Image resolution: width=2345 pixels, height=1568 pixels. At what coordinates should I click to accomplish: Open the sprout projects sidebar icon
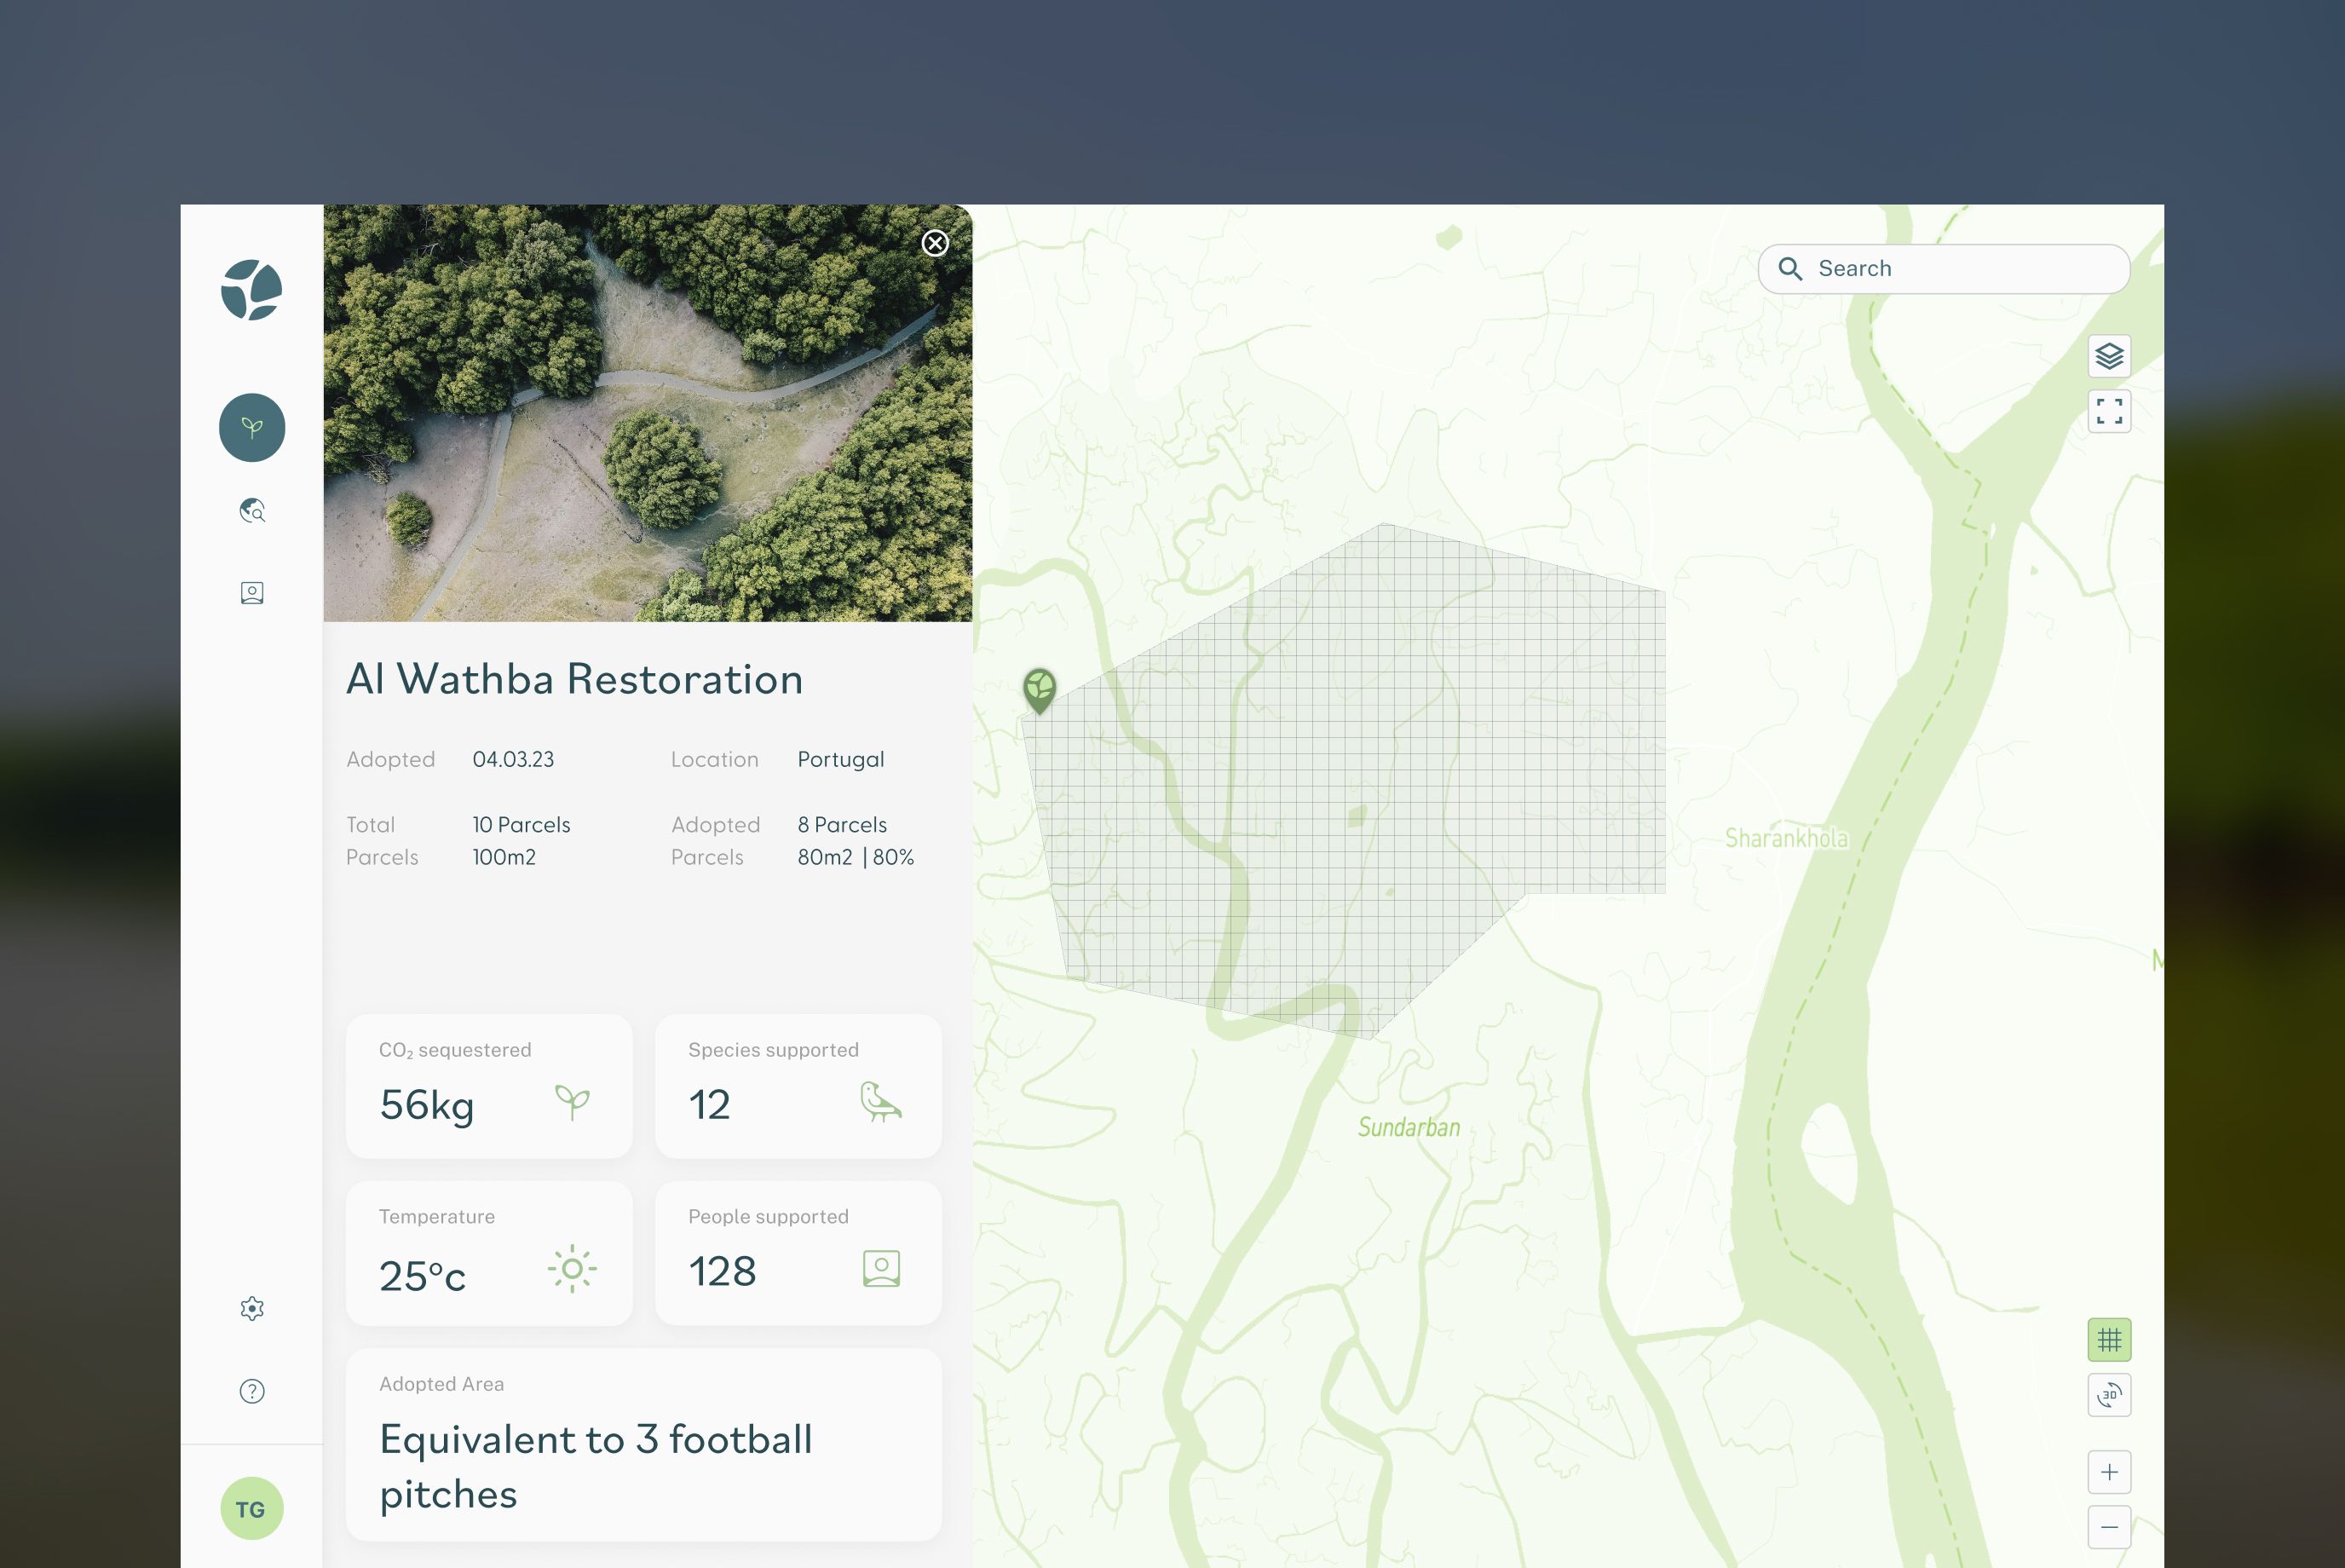tap(252, 428)
